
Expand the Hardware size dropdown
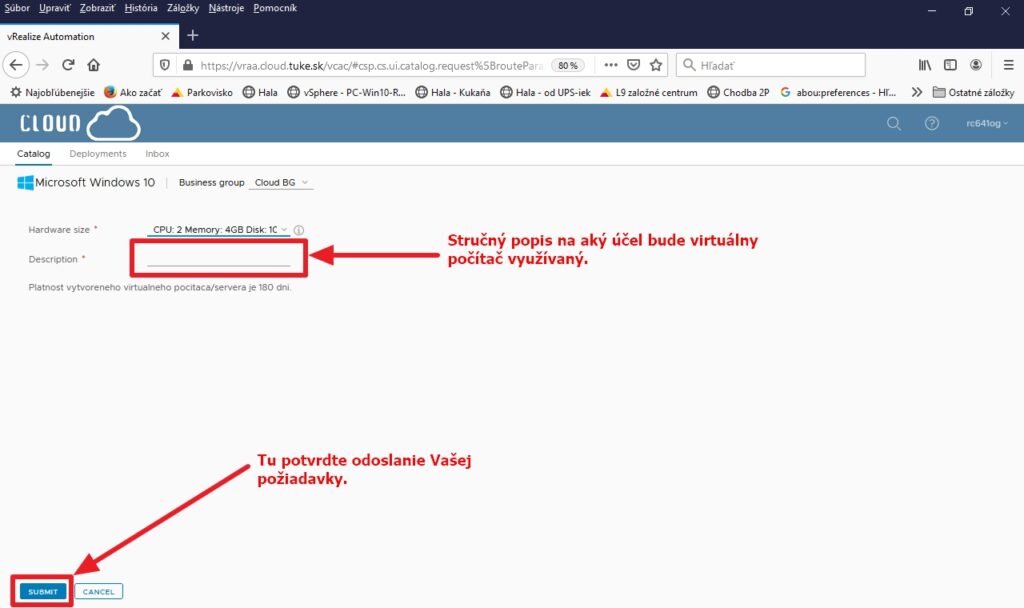pos(219,230)
